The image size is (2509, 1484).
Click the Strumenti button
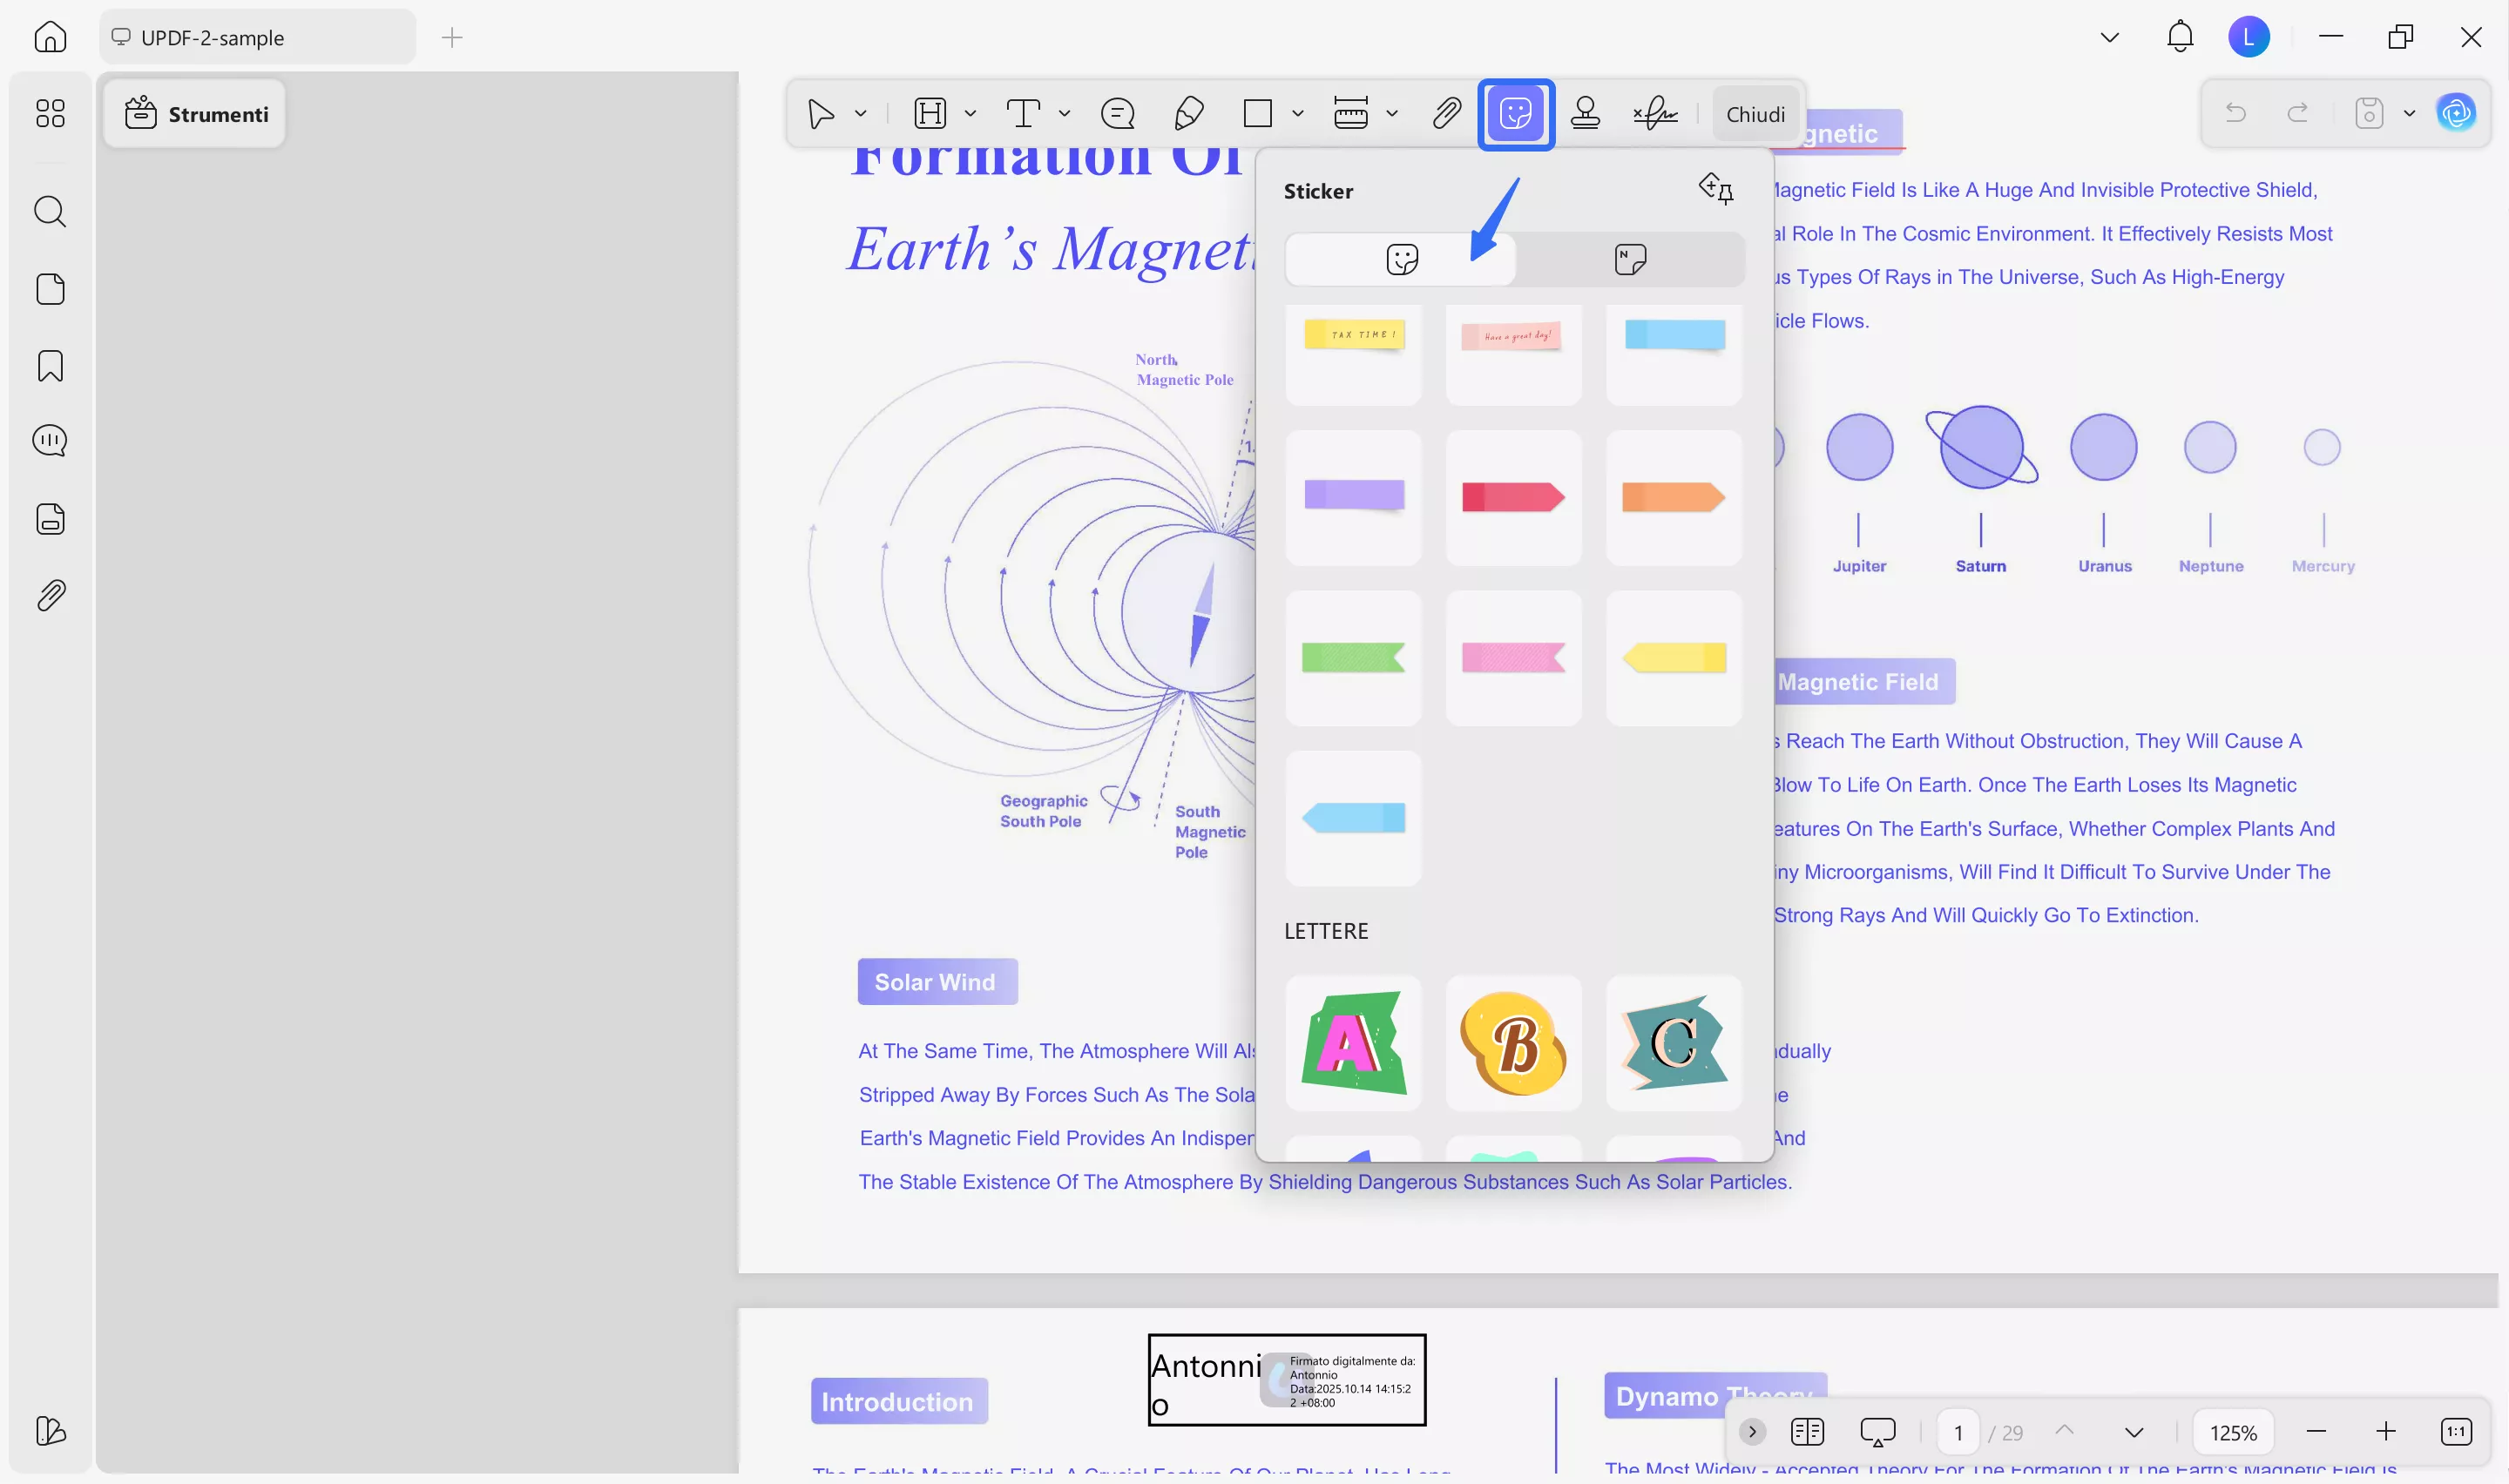(196, 114)
